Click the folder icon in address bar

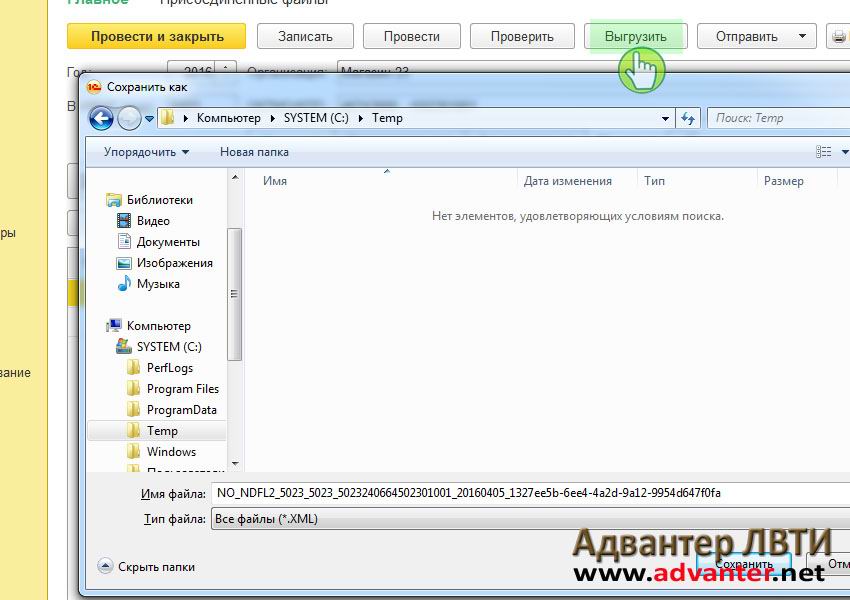coord(168,118)
